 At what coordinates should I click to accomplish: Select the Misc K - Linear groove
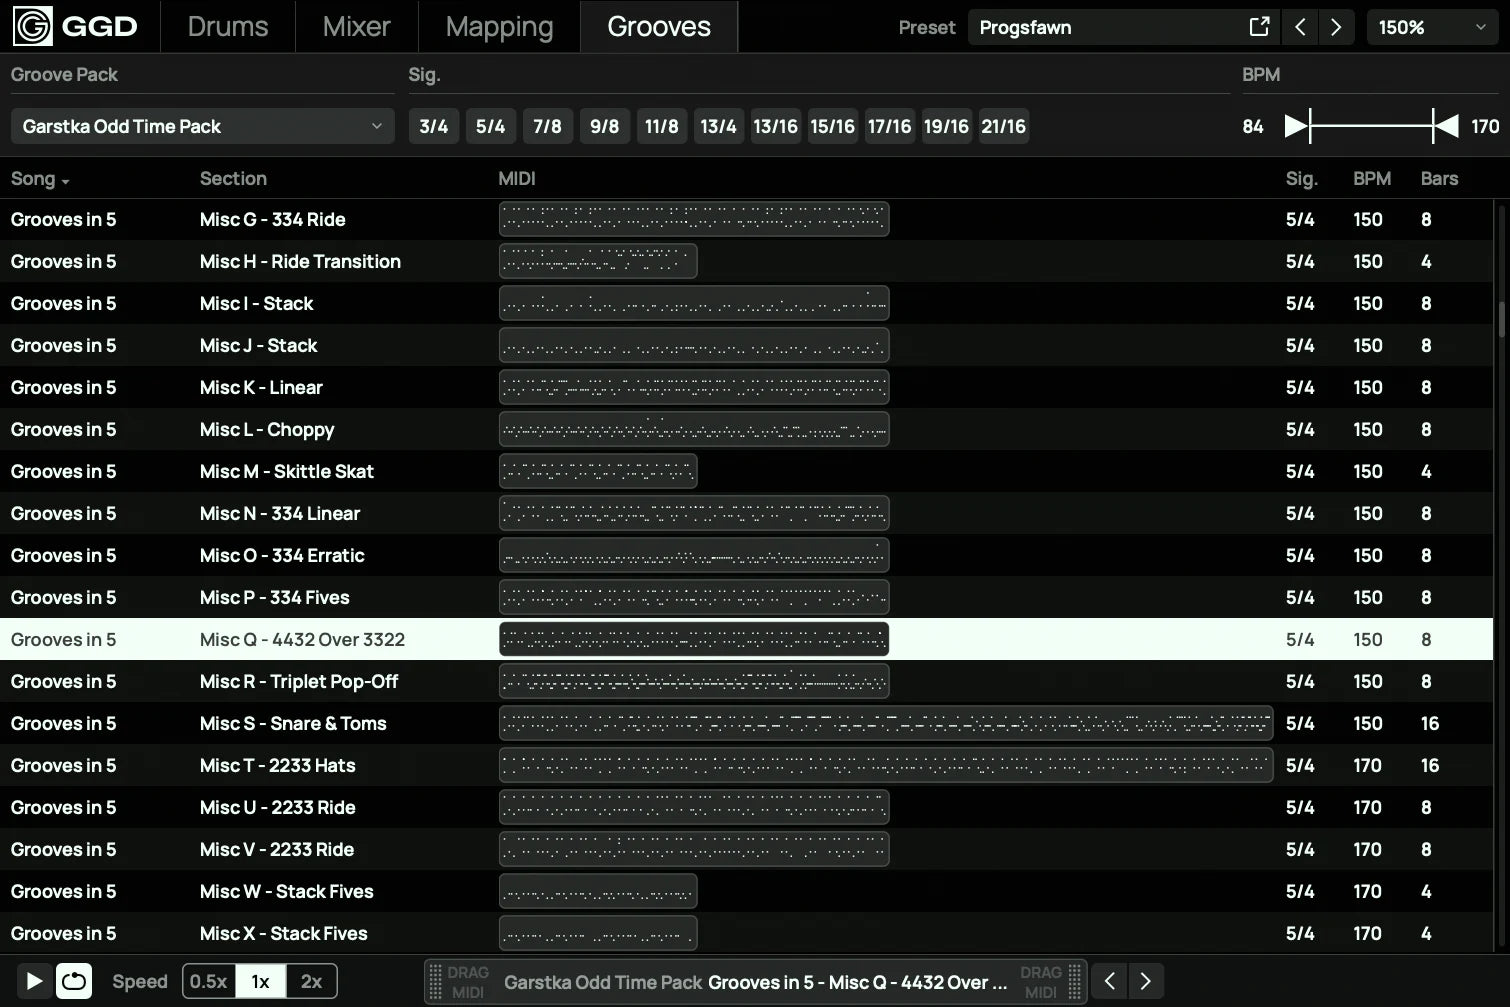click(261, 388)
